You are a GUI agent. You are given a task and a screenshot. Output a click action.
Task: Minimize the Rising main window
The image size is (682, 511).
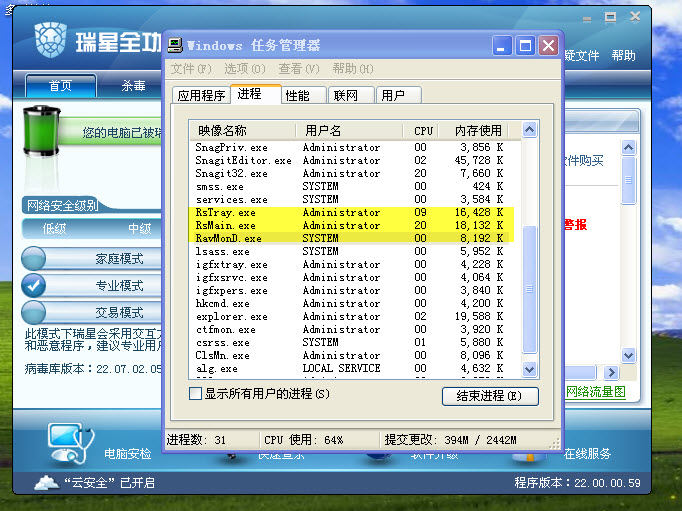tap(587, 18)
